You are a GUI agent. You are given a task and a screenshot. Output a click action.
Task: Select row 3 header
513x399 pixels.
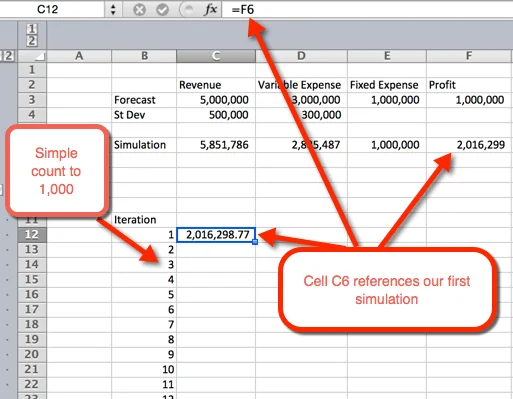[32, 100]
